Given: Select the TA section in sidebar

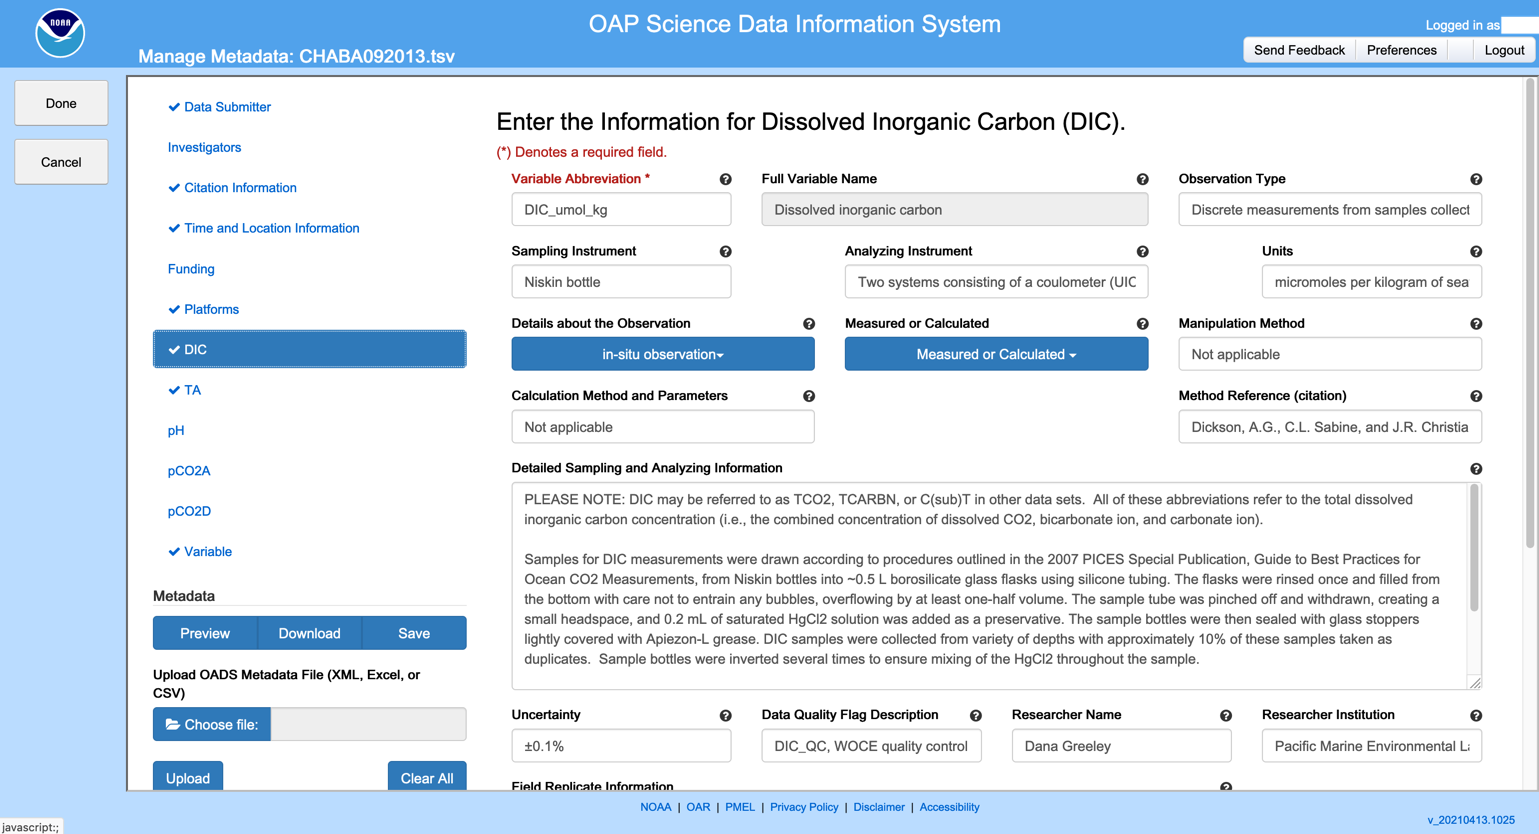Looking at the screenshot, I should coord(192,390).
